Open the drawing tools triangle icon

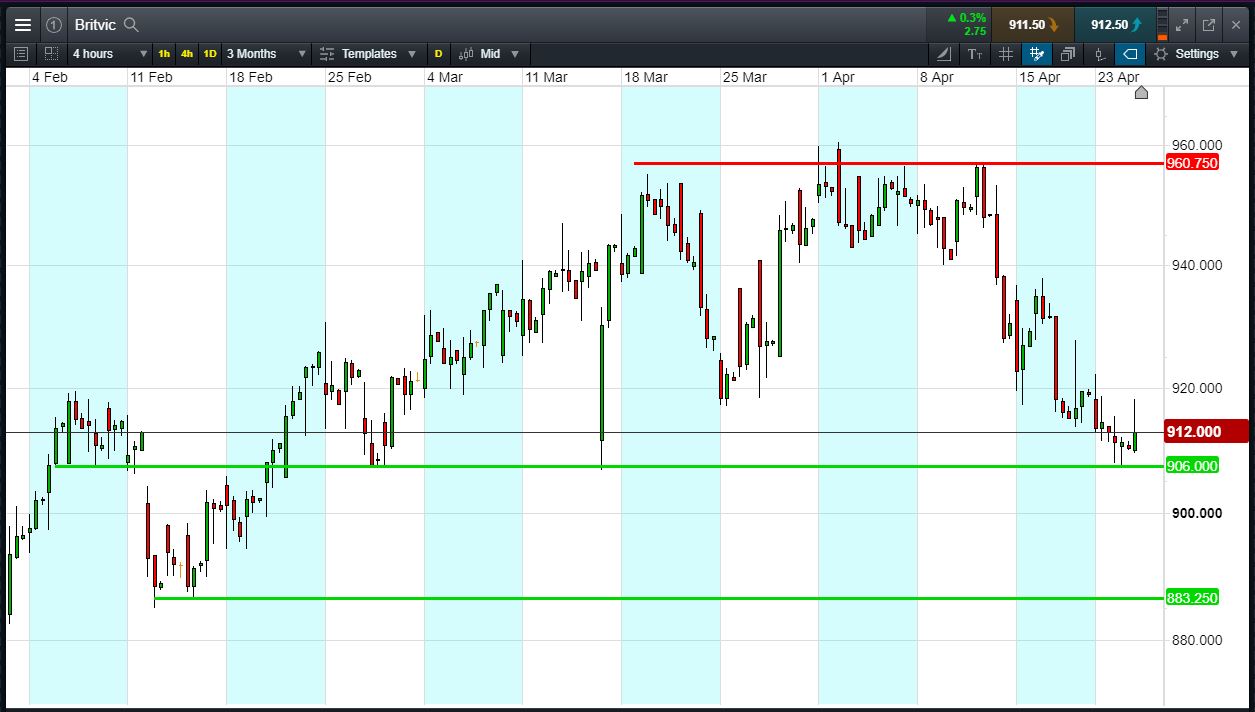coord(944,54)
